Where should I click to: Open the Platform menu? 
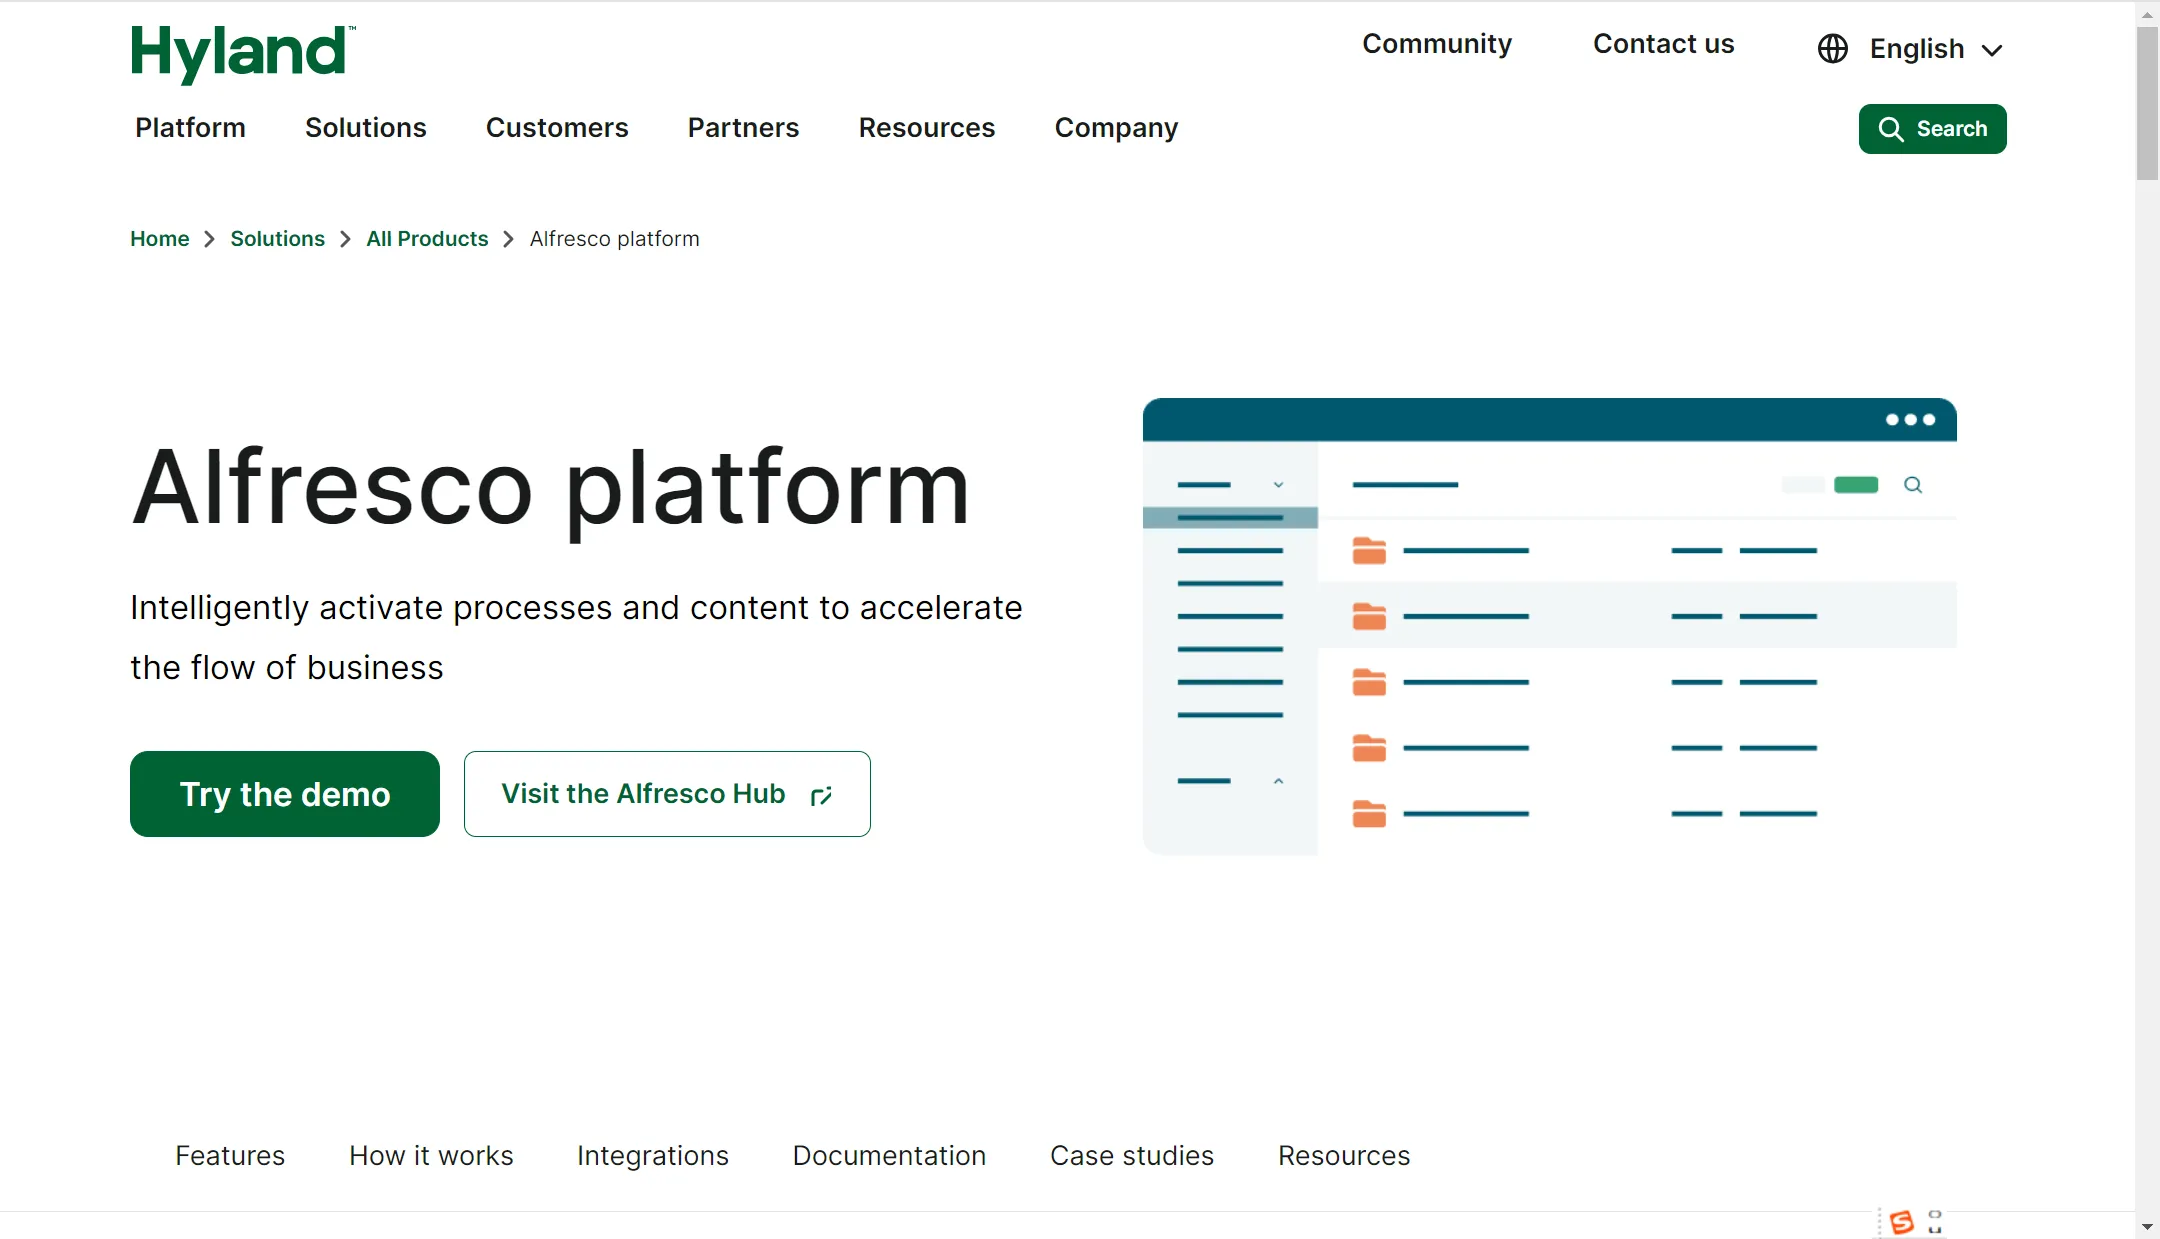pyautogui.click(x=190, y=128)
